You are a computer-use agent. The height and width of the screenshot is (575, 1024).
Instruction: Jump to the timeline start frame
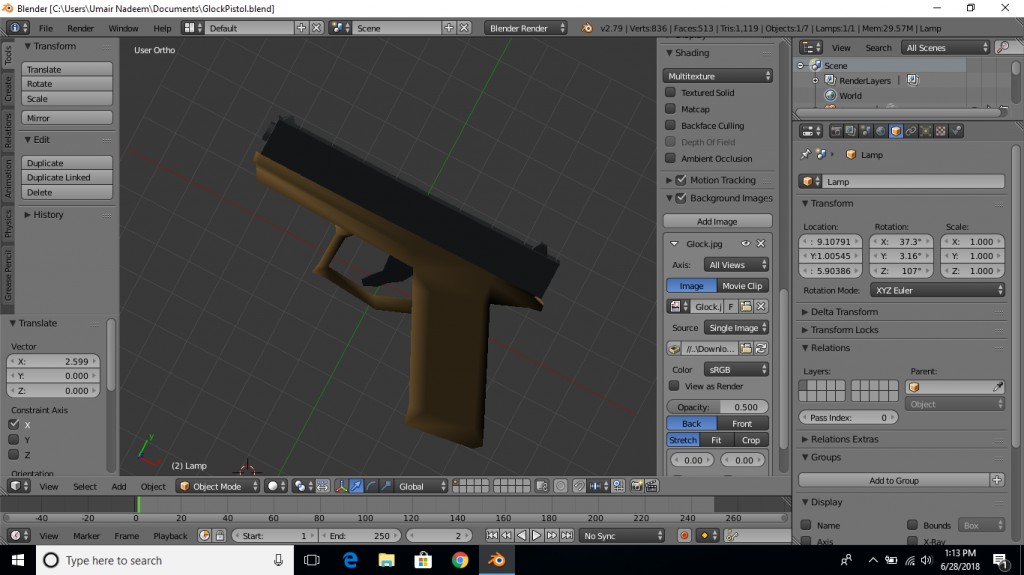(x=492, y=536)
